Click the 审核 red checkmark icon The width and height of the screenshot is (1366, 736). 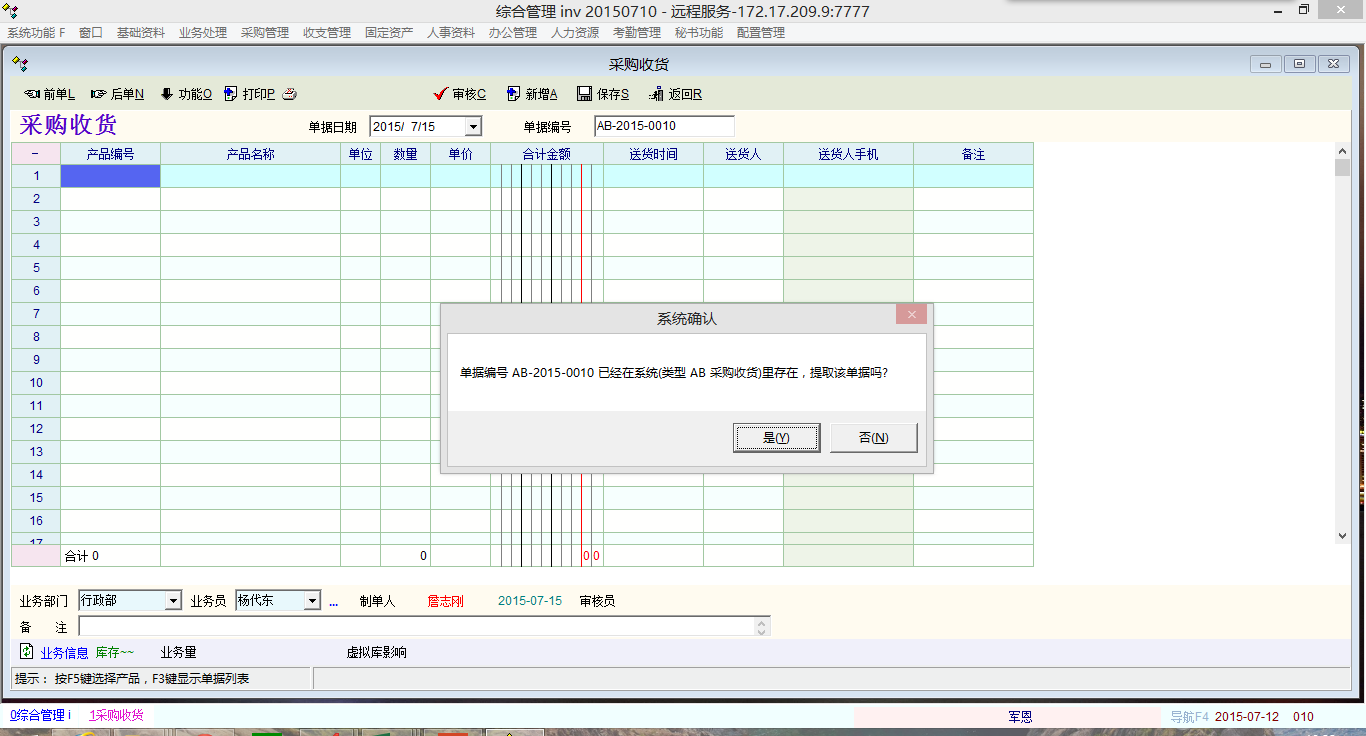coord(440,94)
